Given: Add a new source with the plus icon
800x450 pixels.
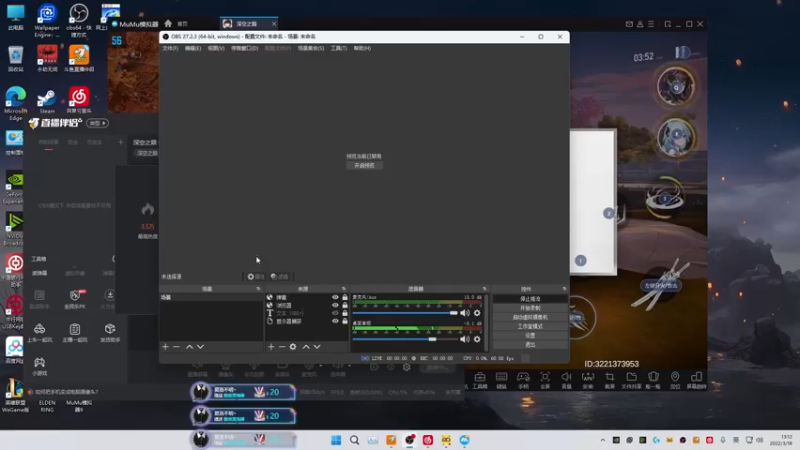Looking at the screenshot, I should 271,346.
